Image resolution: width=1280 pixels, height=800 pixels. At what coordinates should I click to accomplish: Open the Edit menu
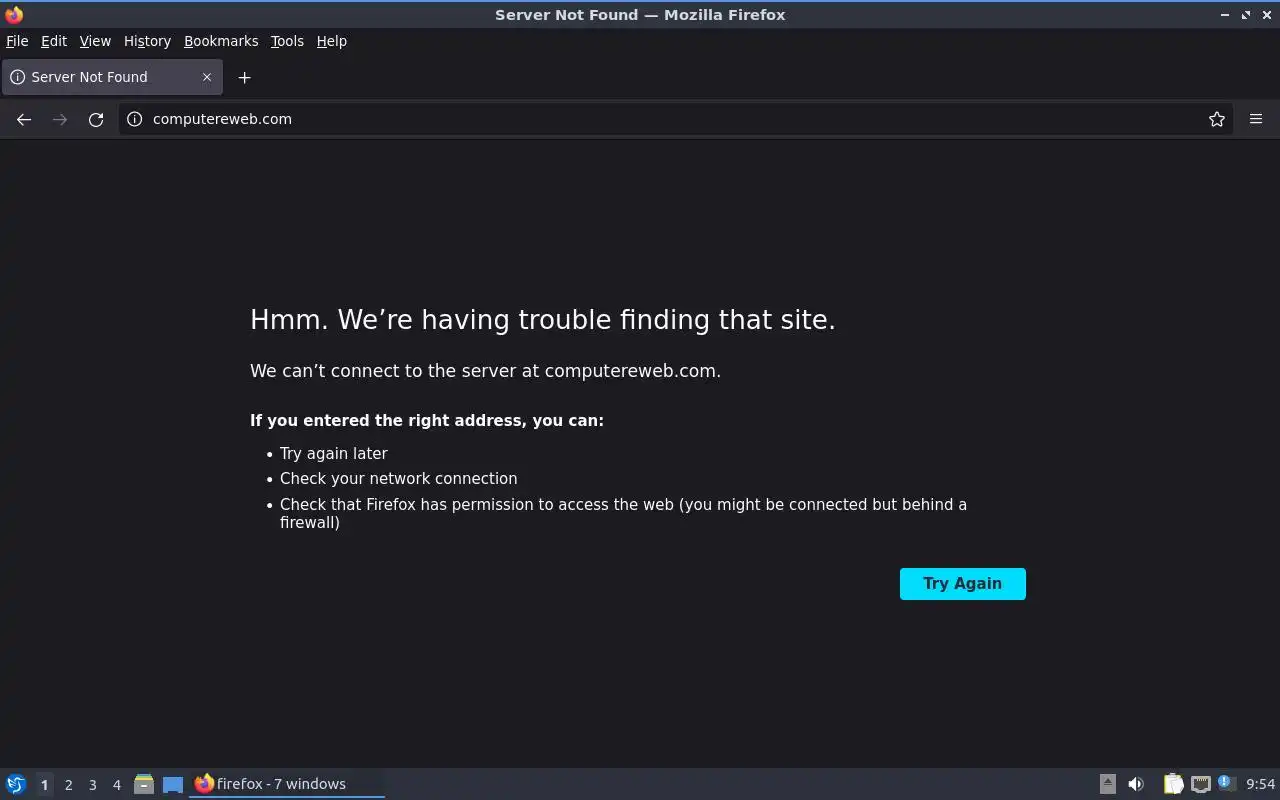coord(54,41)
